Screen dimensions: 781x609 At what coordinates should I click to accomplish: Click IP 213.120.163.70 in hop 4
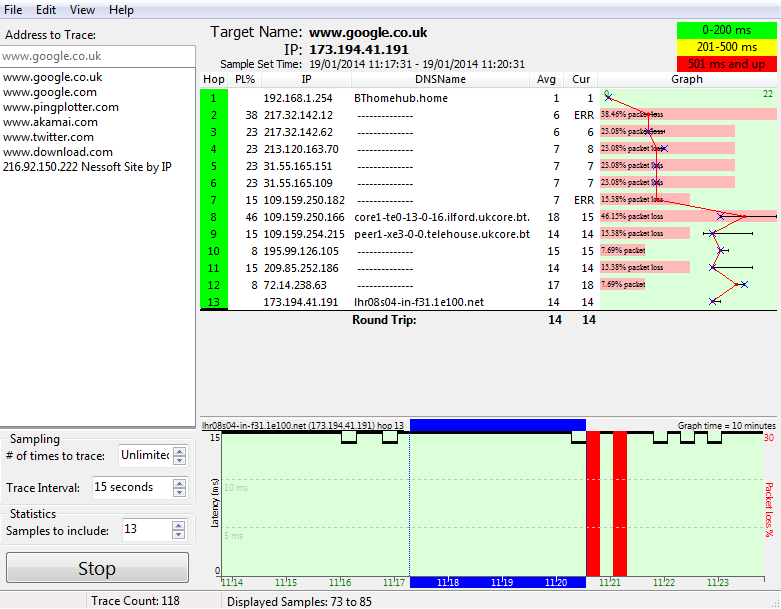301,149
